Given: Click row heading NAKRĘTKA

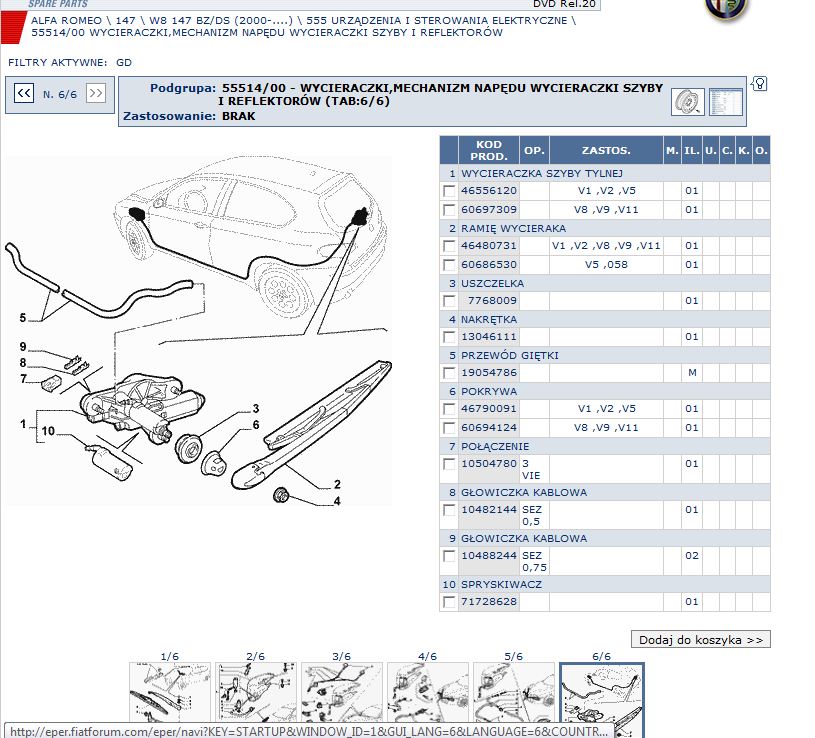Looking at the screenshot, I should 489,320.
